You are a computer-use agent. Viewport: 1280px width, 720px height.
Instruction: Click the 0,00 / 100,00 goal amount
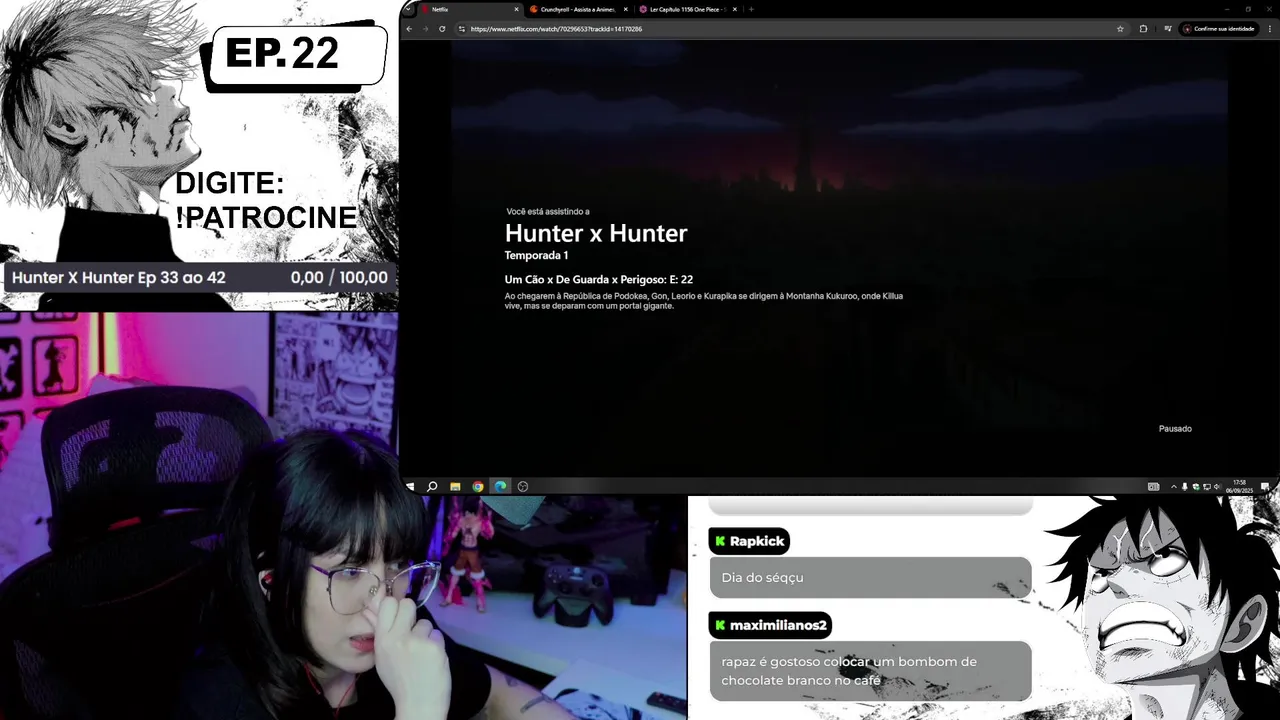point(339,278)
